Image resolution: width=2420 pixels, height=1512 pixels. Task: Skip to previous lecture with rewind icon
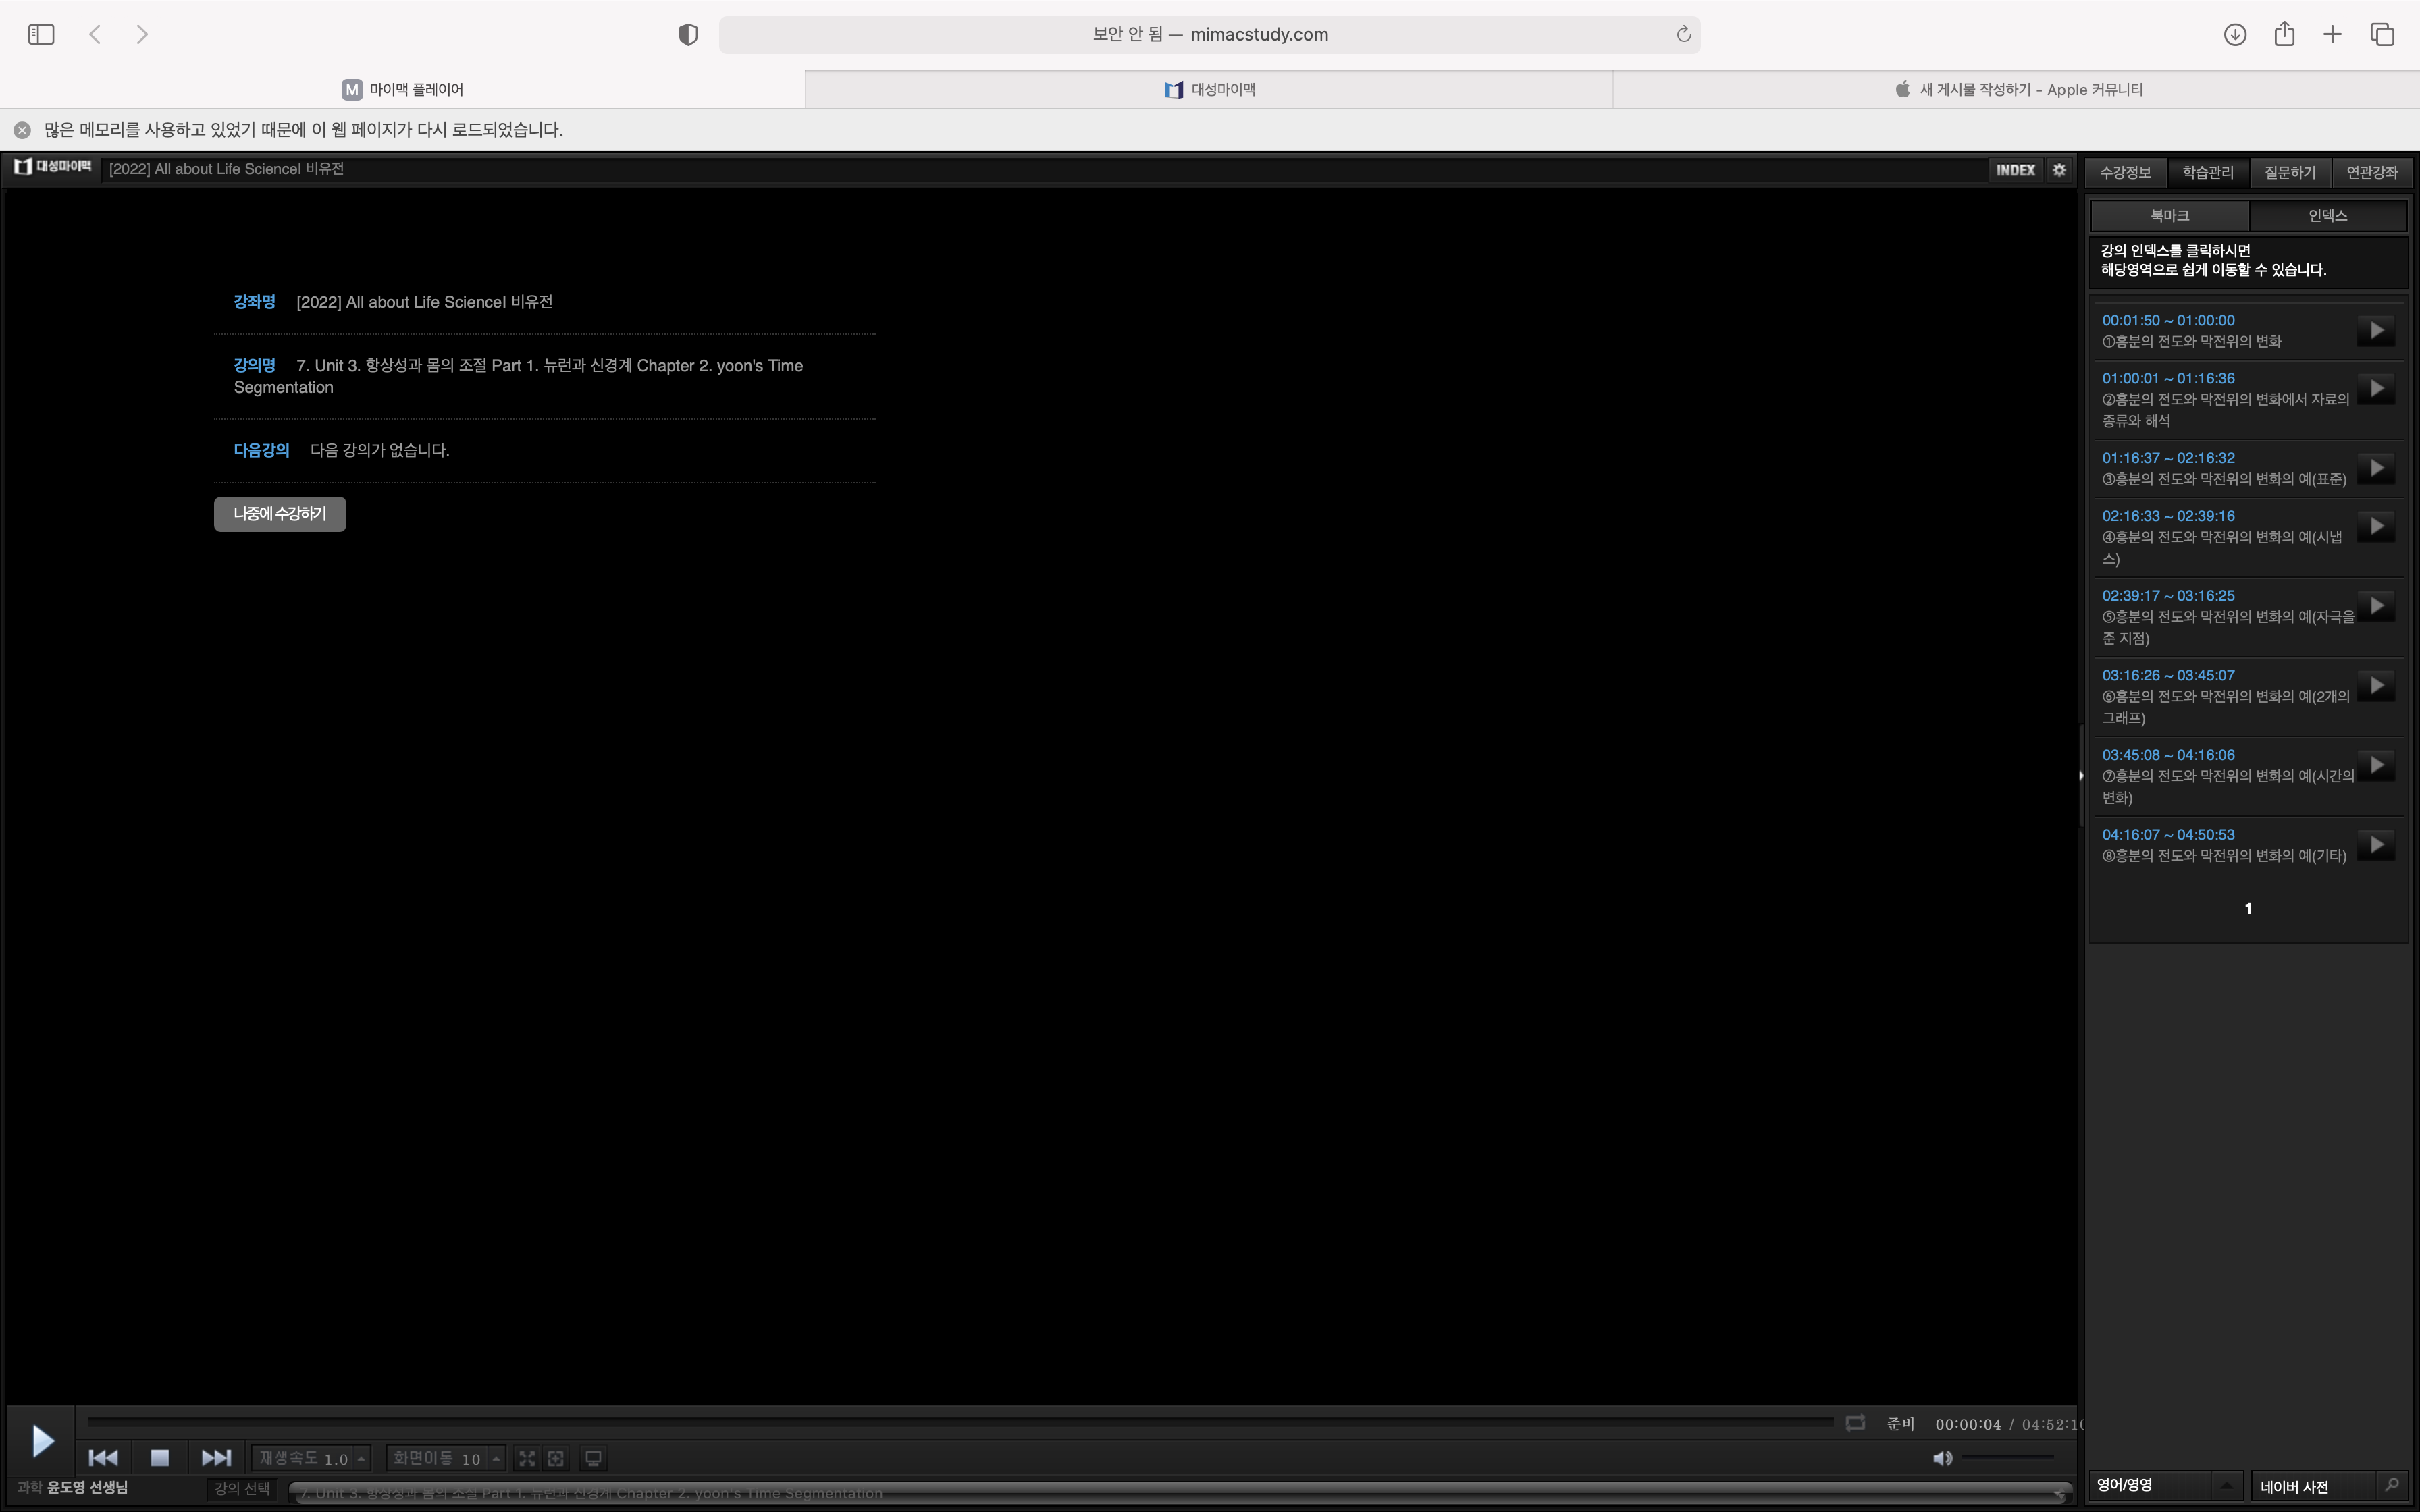[103, 1458]
